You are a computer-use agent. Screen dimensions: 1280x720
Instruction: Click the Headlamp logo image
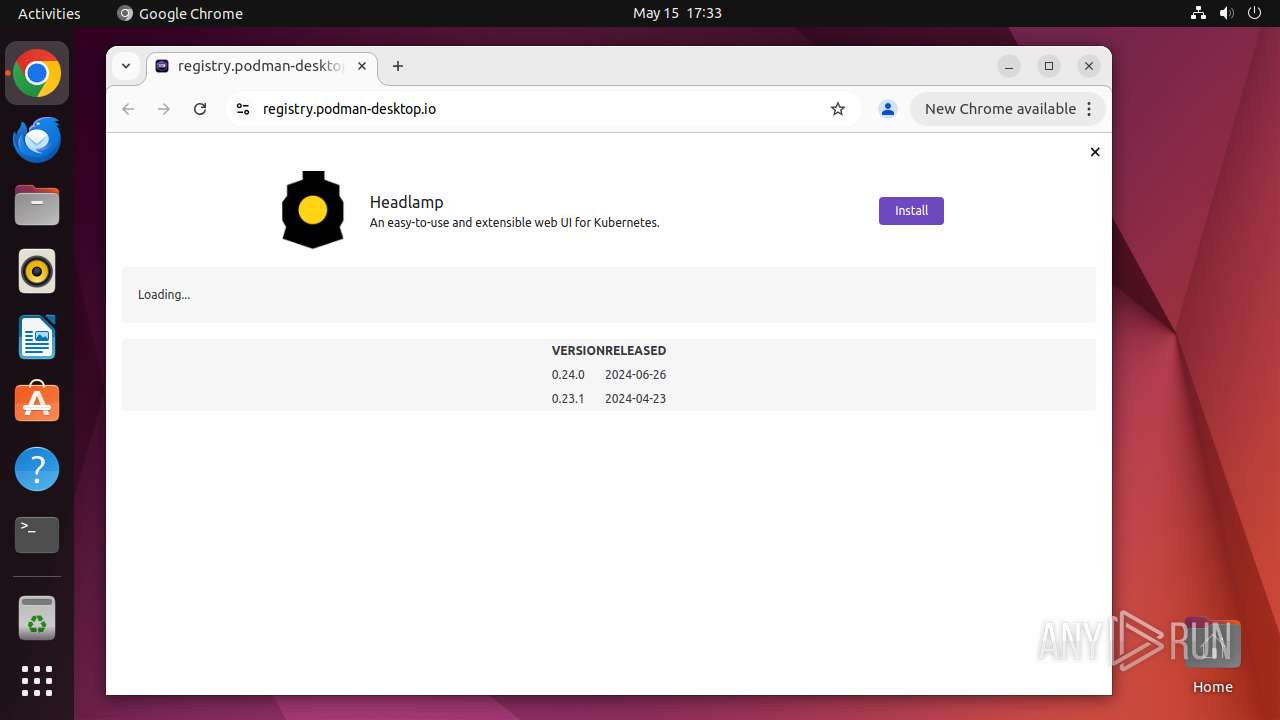click(x=313, y=210)
